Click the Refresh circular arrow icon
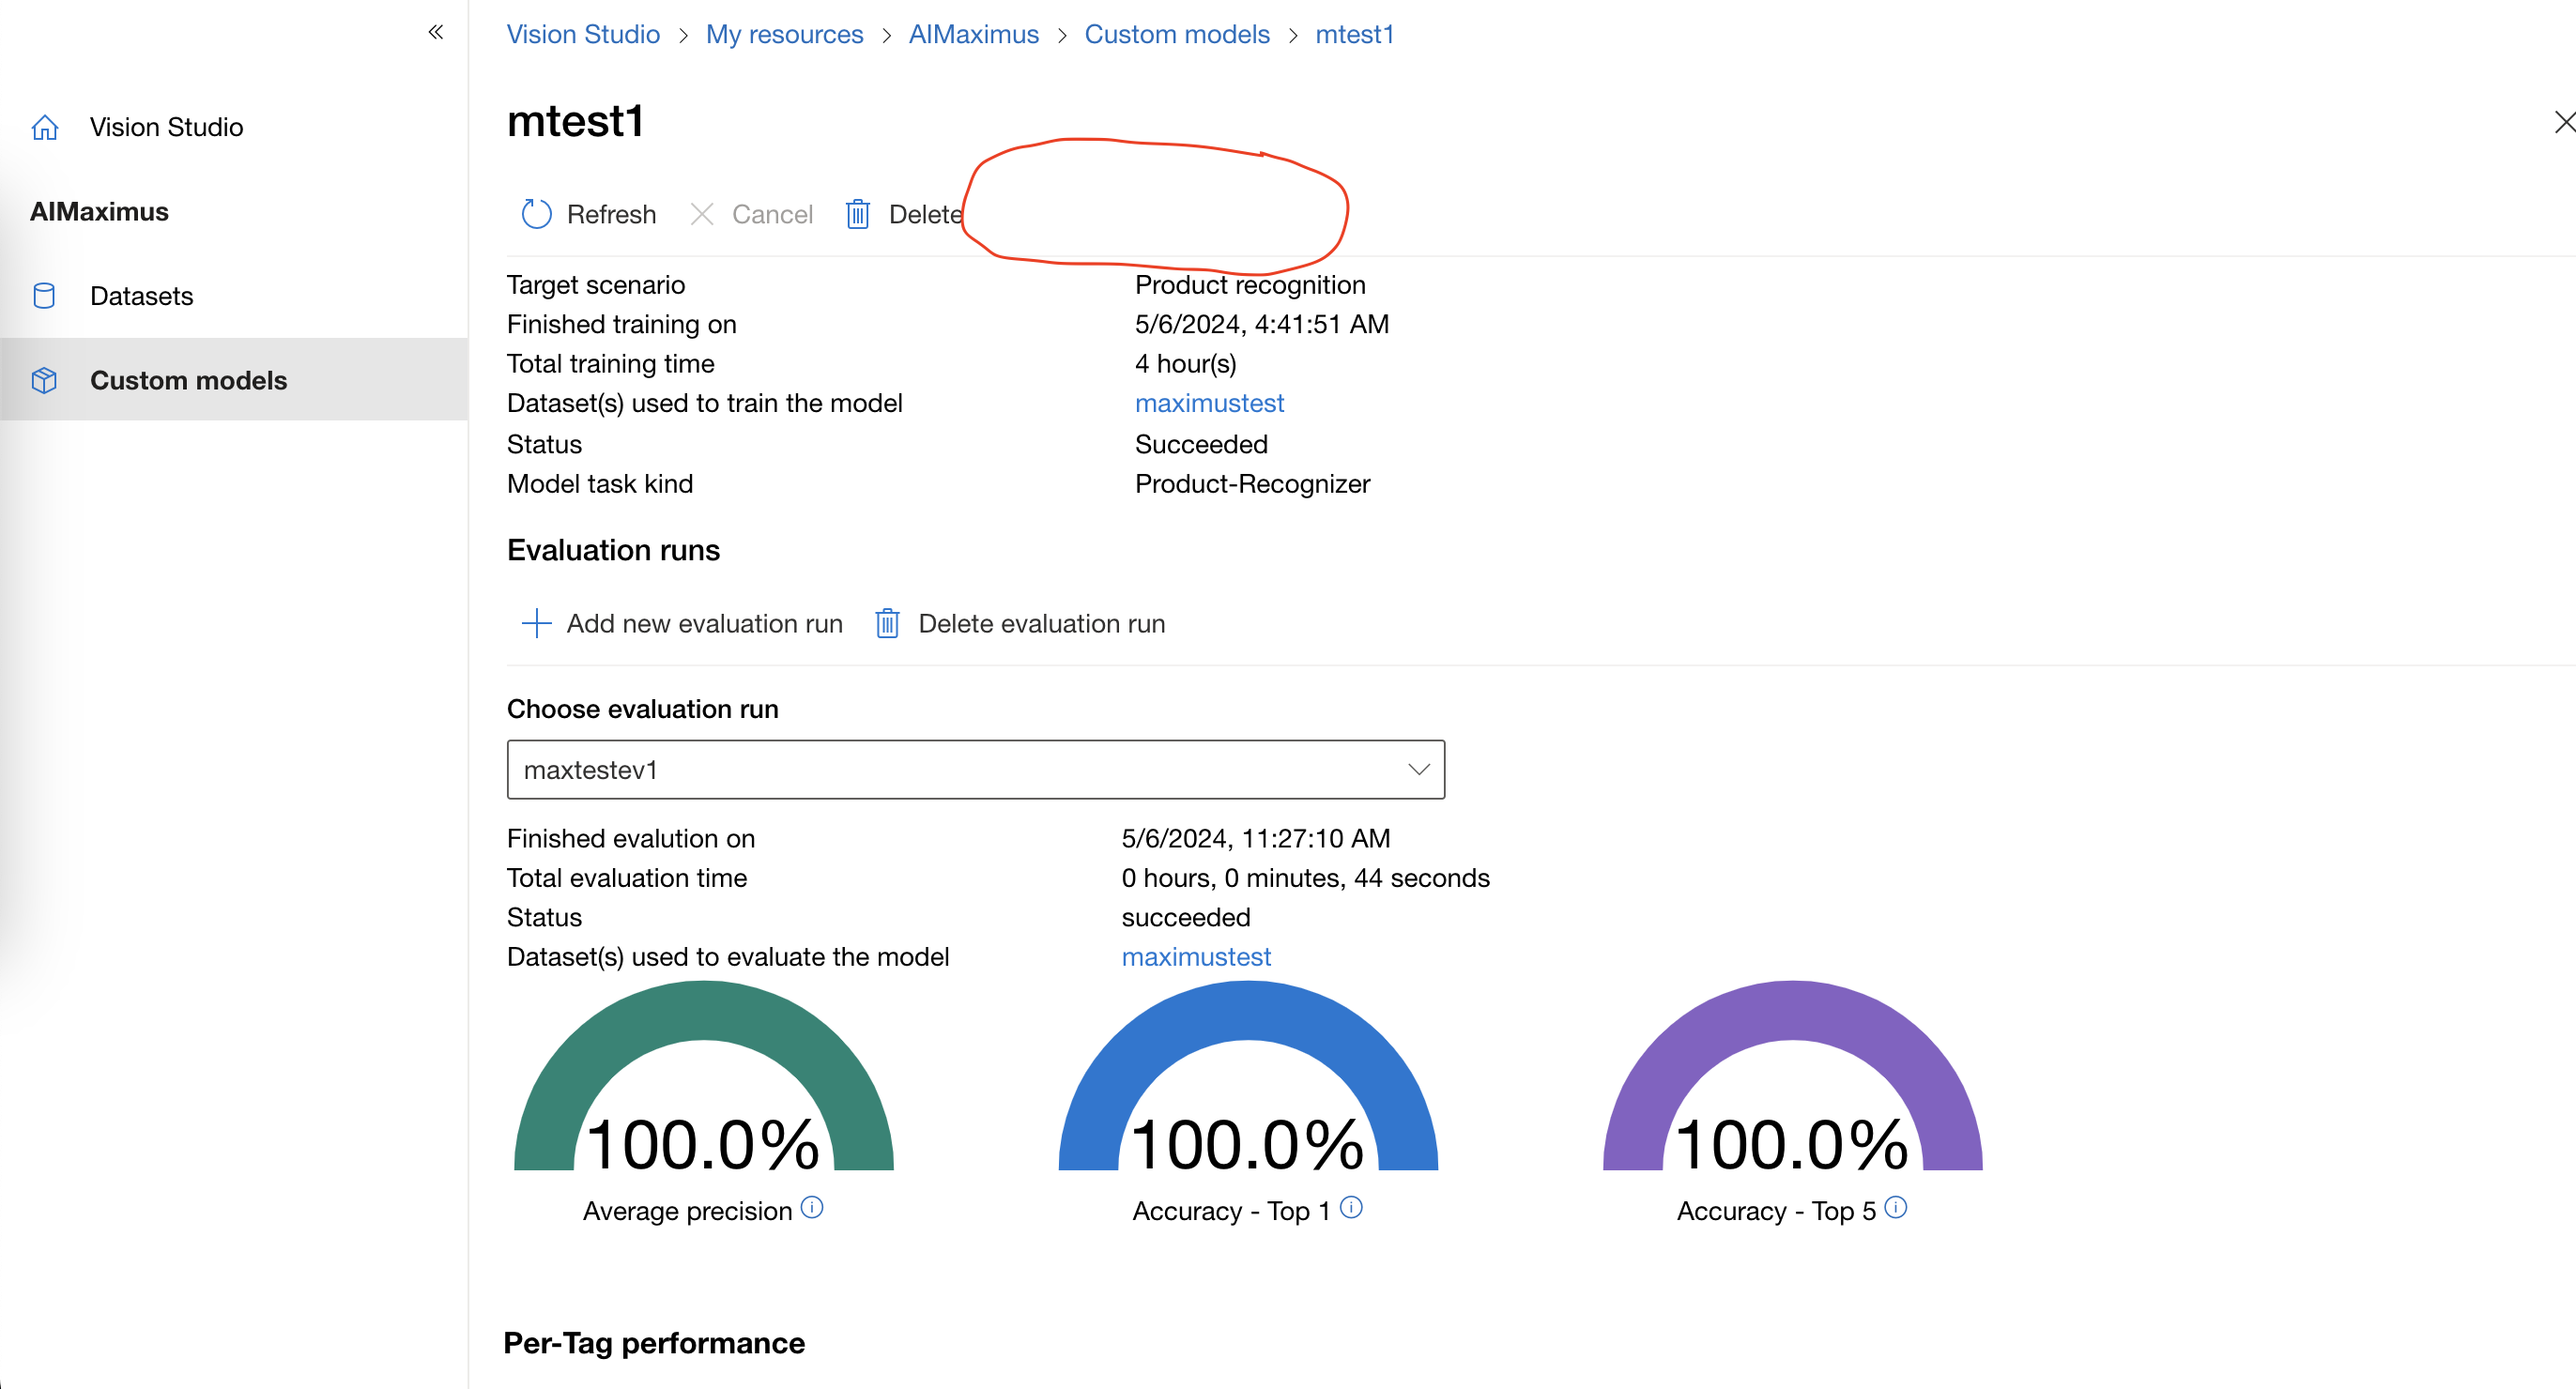The height and width of the screenshot is (1389, 2576). point(537,214)
